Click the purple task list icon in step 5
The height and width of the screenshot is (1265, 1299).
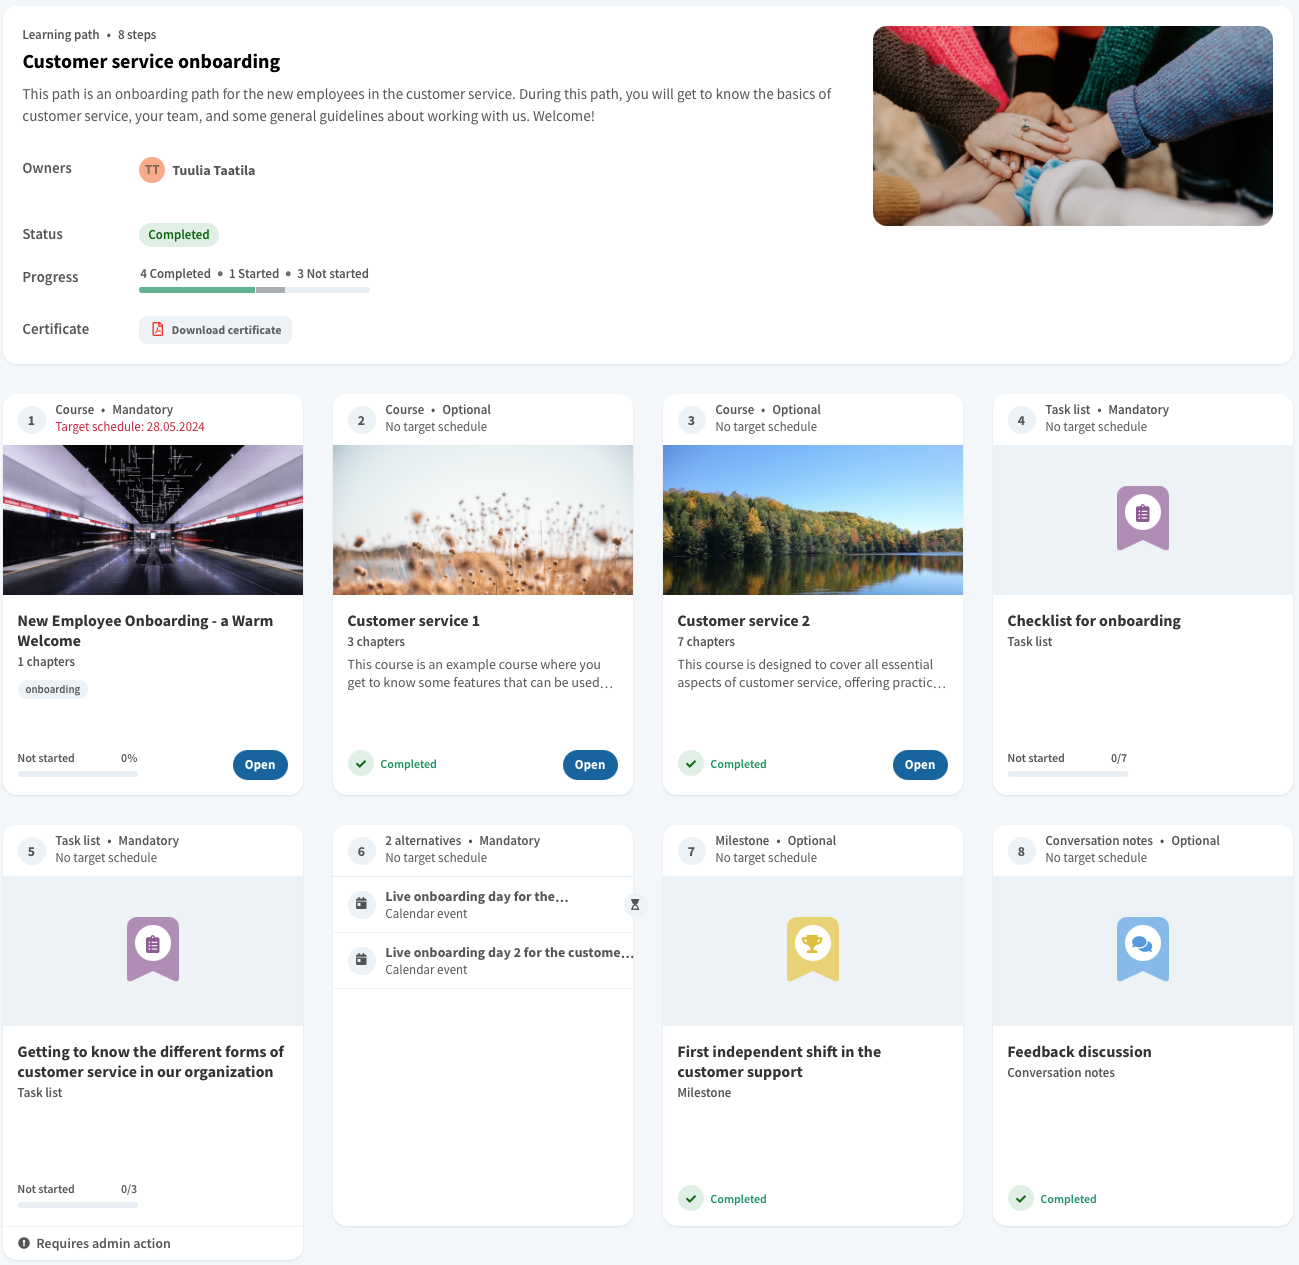tap(153, 947)
